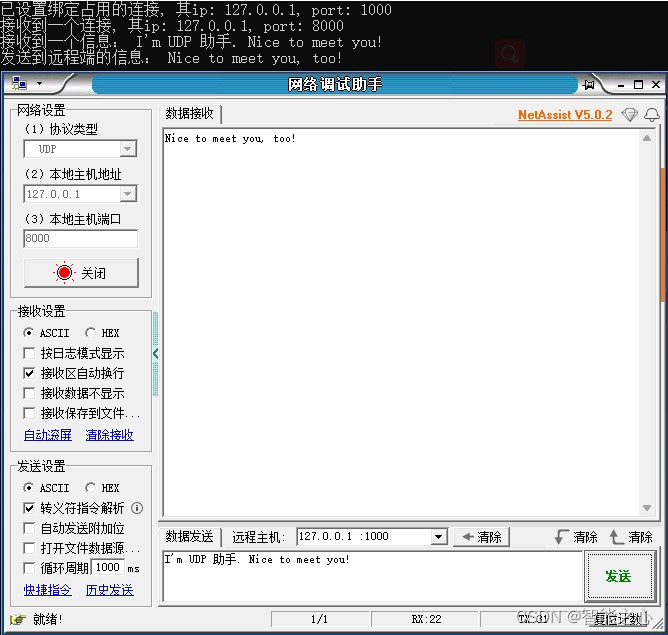Click the diamond icon beside NetAssist V5.0.2

629,114
